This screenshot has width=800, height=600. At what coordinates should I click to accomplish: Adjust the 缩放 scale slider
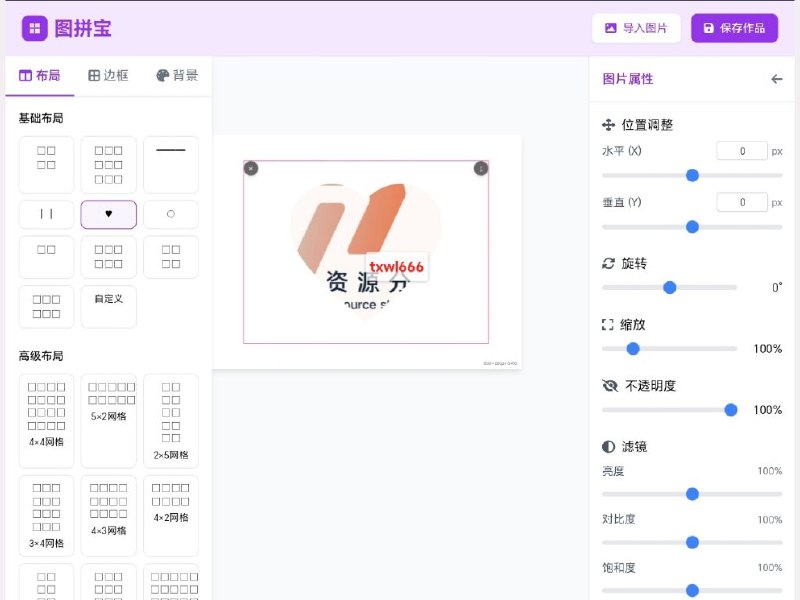tap(669, 349)
